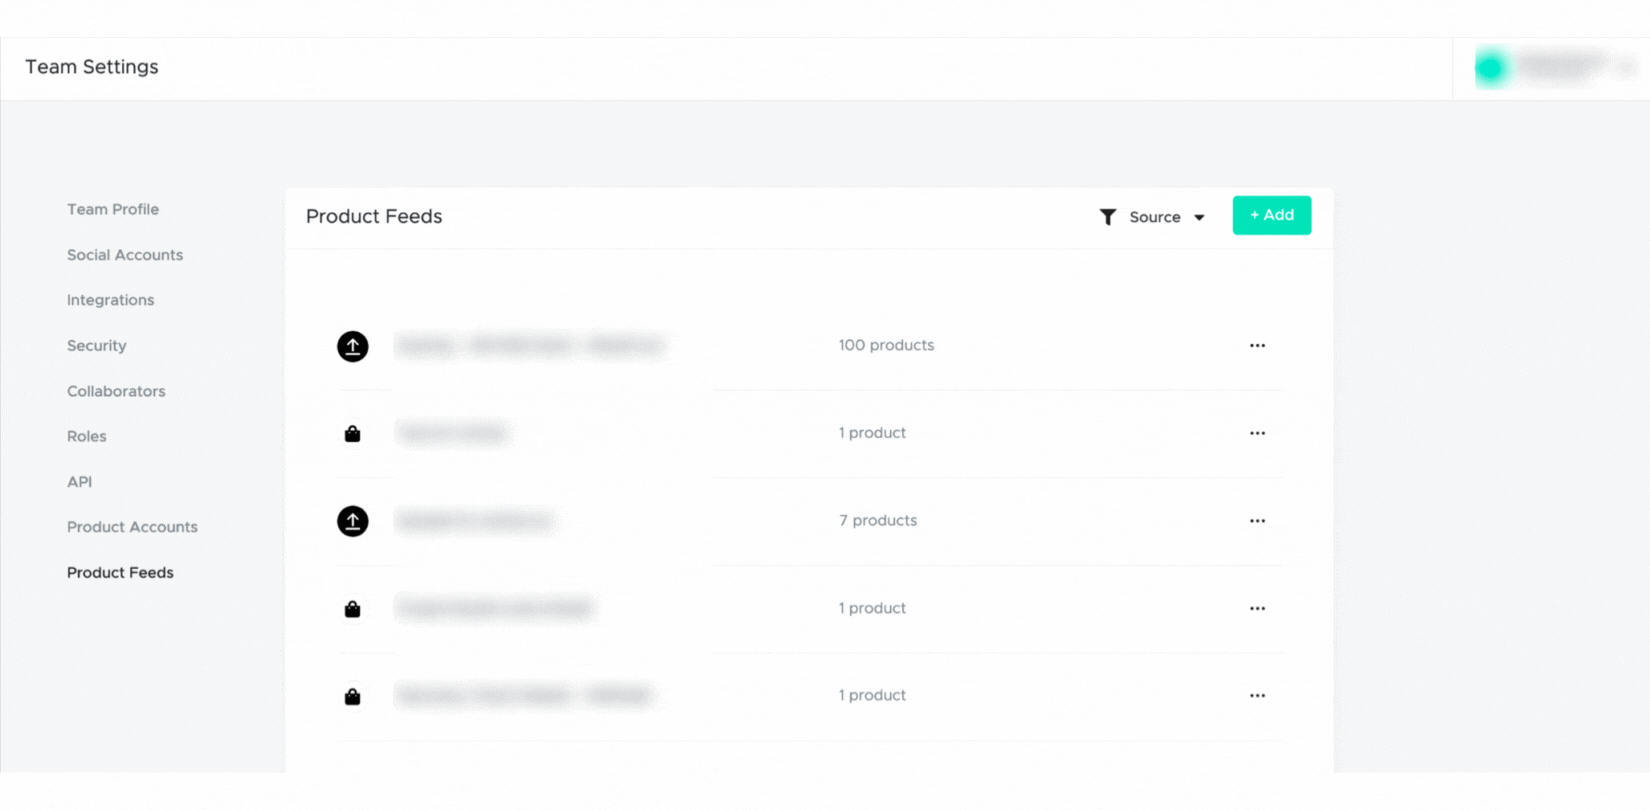Go to Social Accounts settings

click(x=125, y=255)
